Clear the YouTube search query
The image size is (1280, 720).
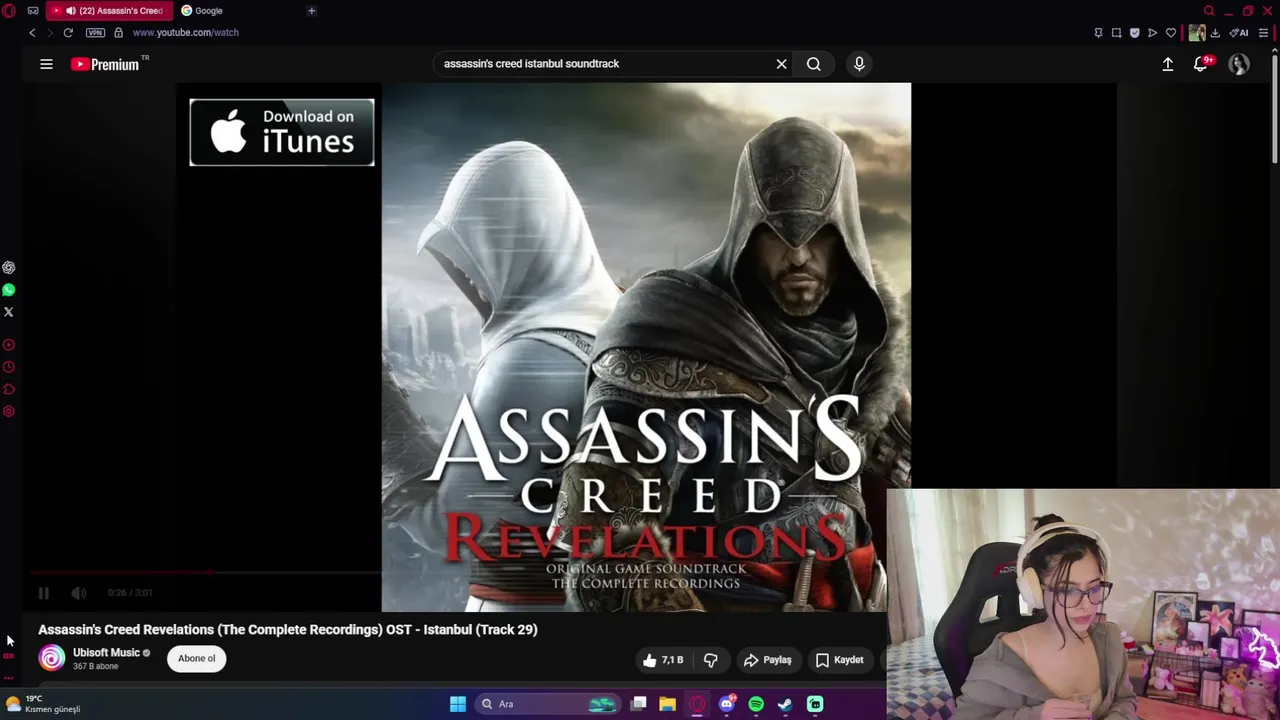[x=781, y=64]
